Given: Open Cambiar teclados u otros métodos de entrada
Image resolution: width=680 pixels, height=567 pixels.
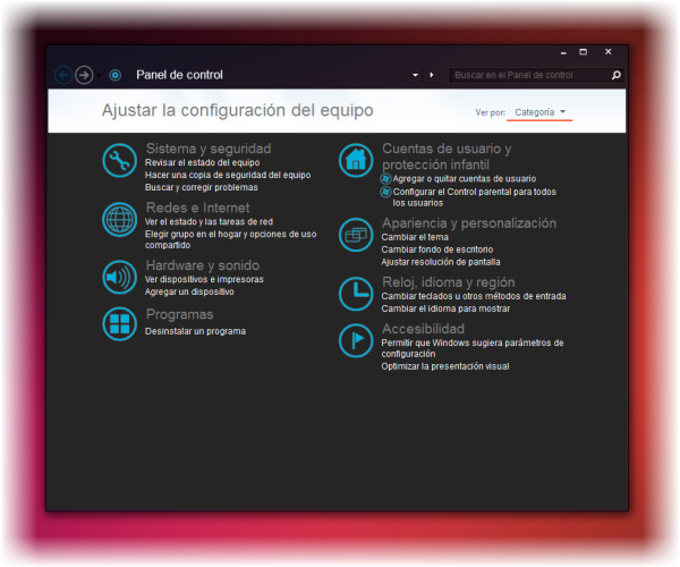Looking at the screenshot, I should pyautogui.click(x=474, y=296).
